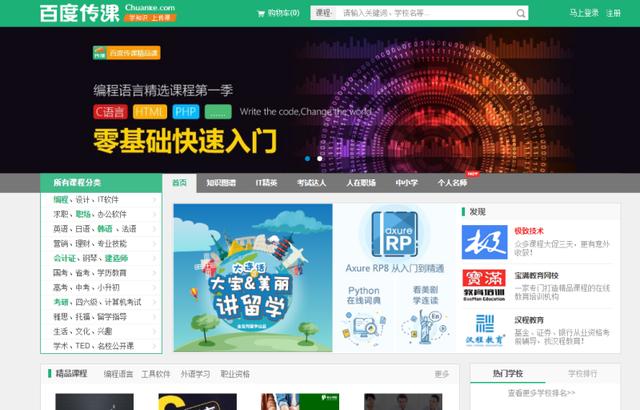
Task: Expand the 营销、理财、专业技能 category arrow
Action: pos(155,244)
